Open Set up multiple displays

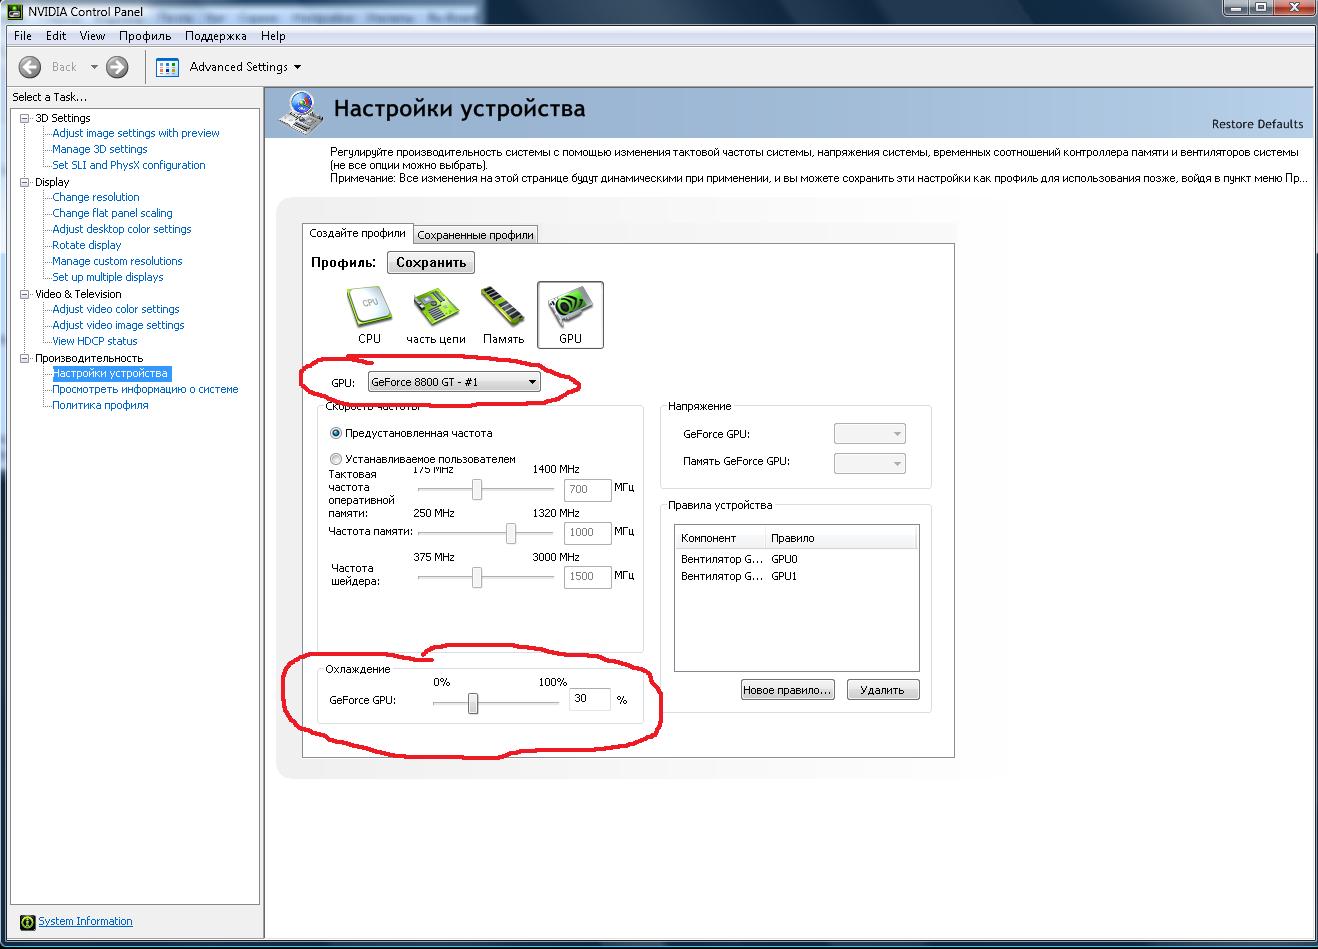pos(108,277)
